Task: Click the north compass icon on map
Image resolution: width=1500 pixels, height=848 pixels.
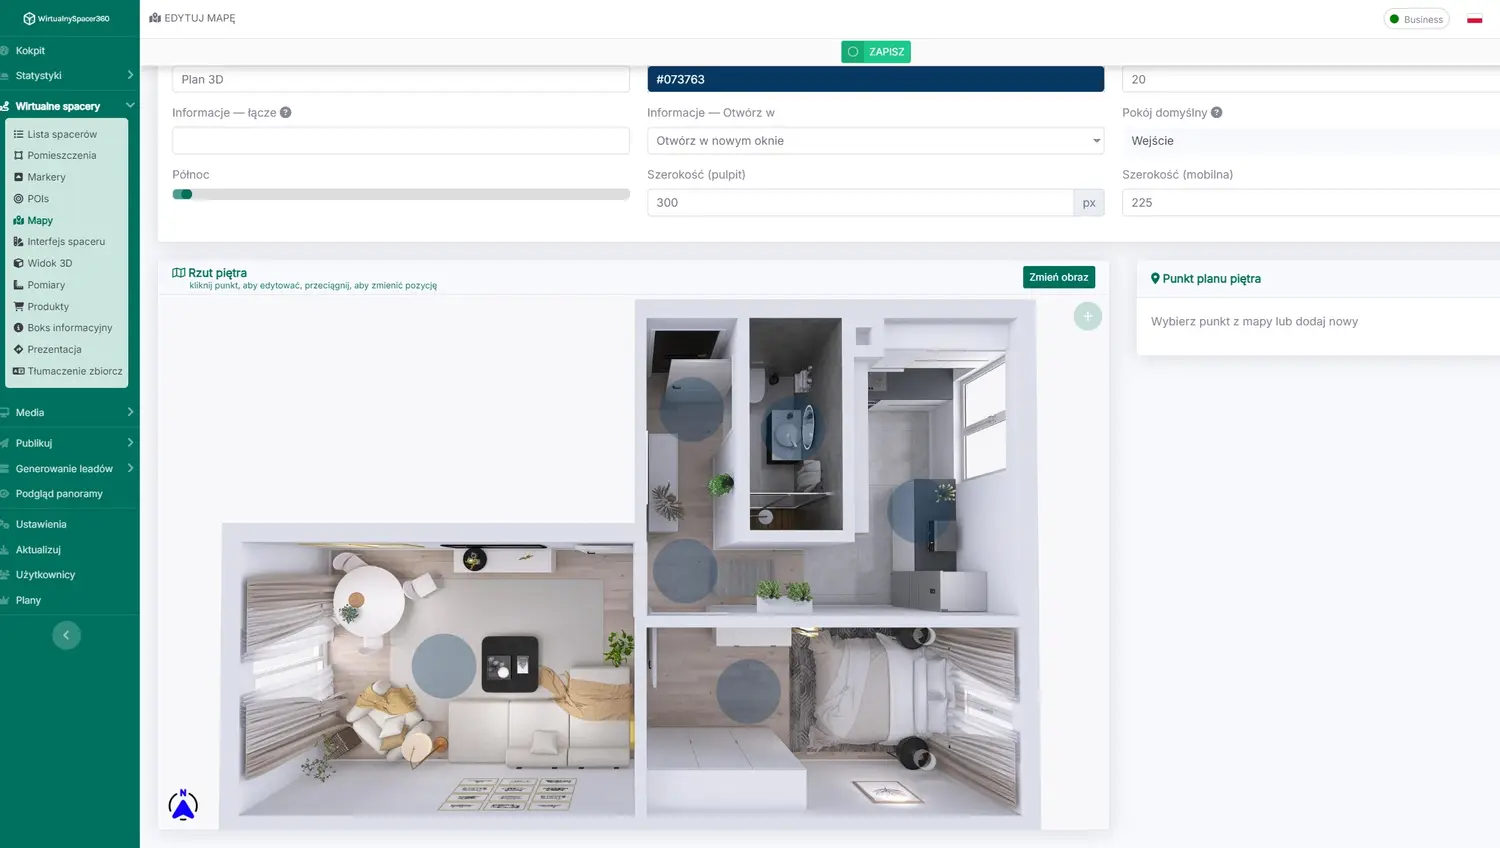Action: 183,805
